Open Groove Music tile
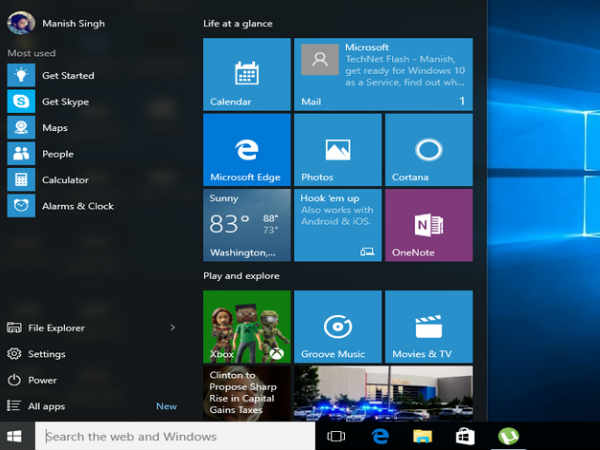This screenshot has width=600, height=450. click(337, 326)
